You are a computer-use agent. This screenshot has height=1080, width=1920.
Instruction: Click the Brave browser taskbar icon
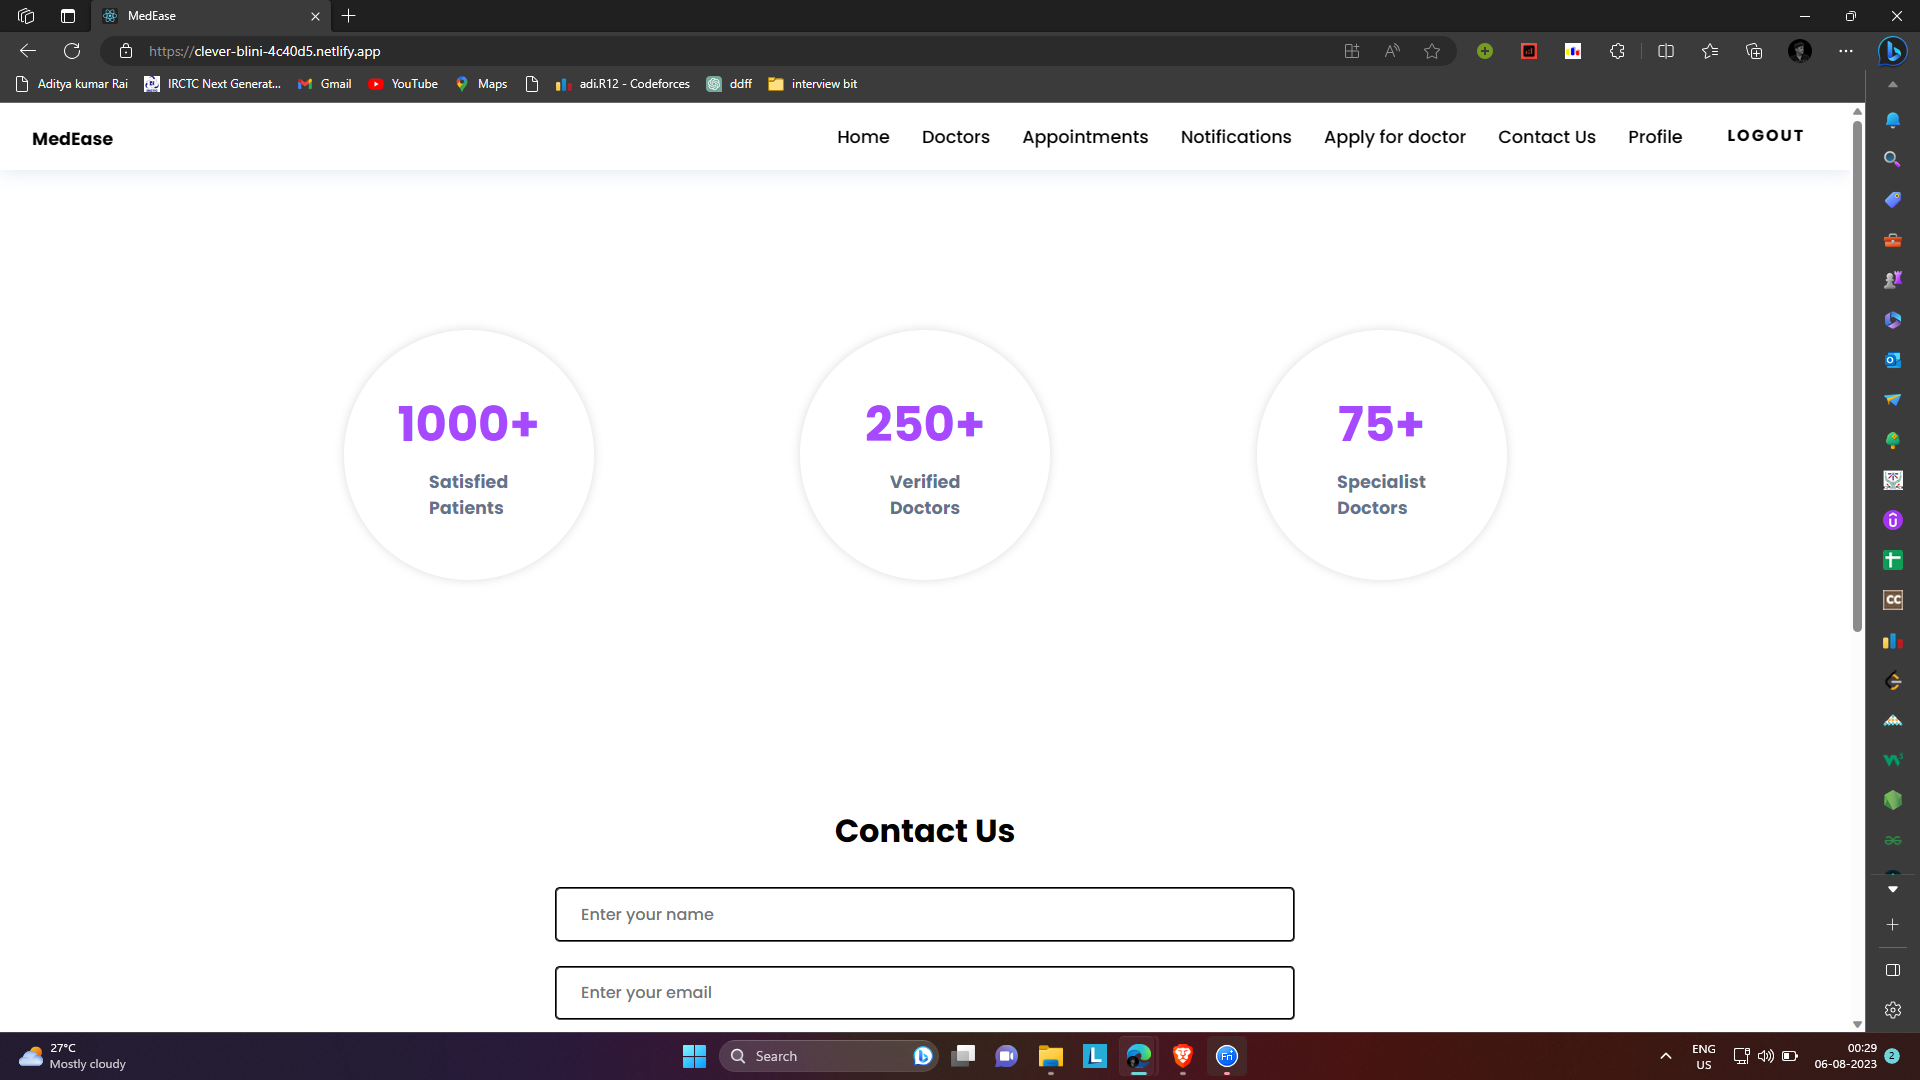coord(1183,1056)
